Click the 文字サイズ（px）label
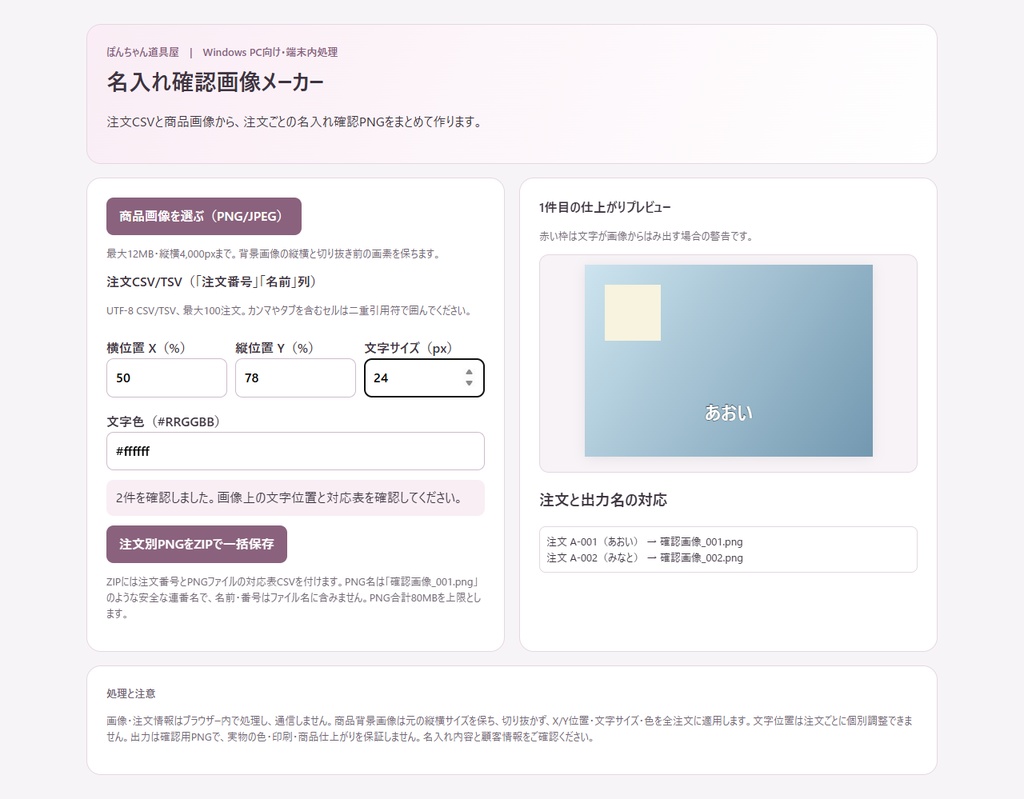The image size is (1024, 799). [x=409, y=348]
